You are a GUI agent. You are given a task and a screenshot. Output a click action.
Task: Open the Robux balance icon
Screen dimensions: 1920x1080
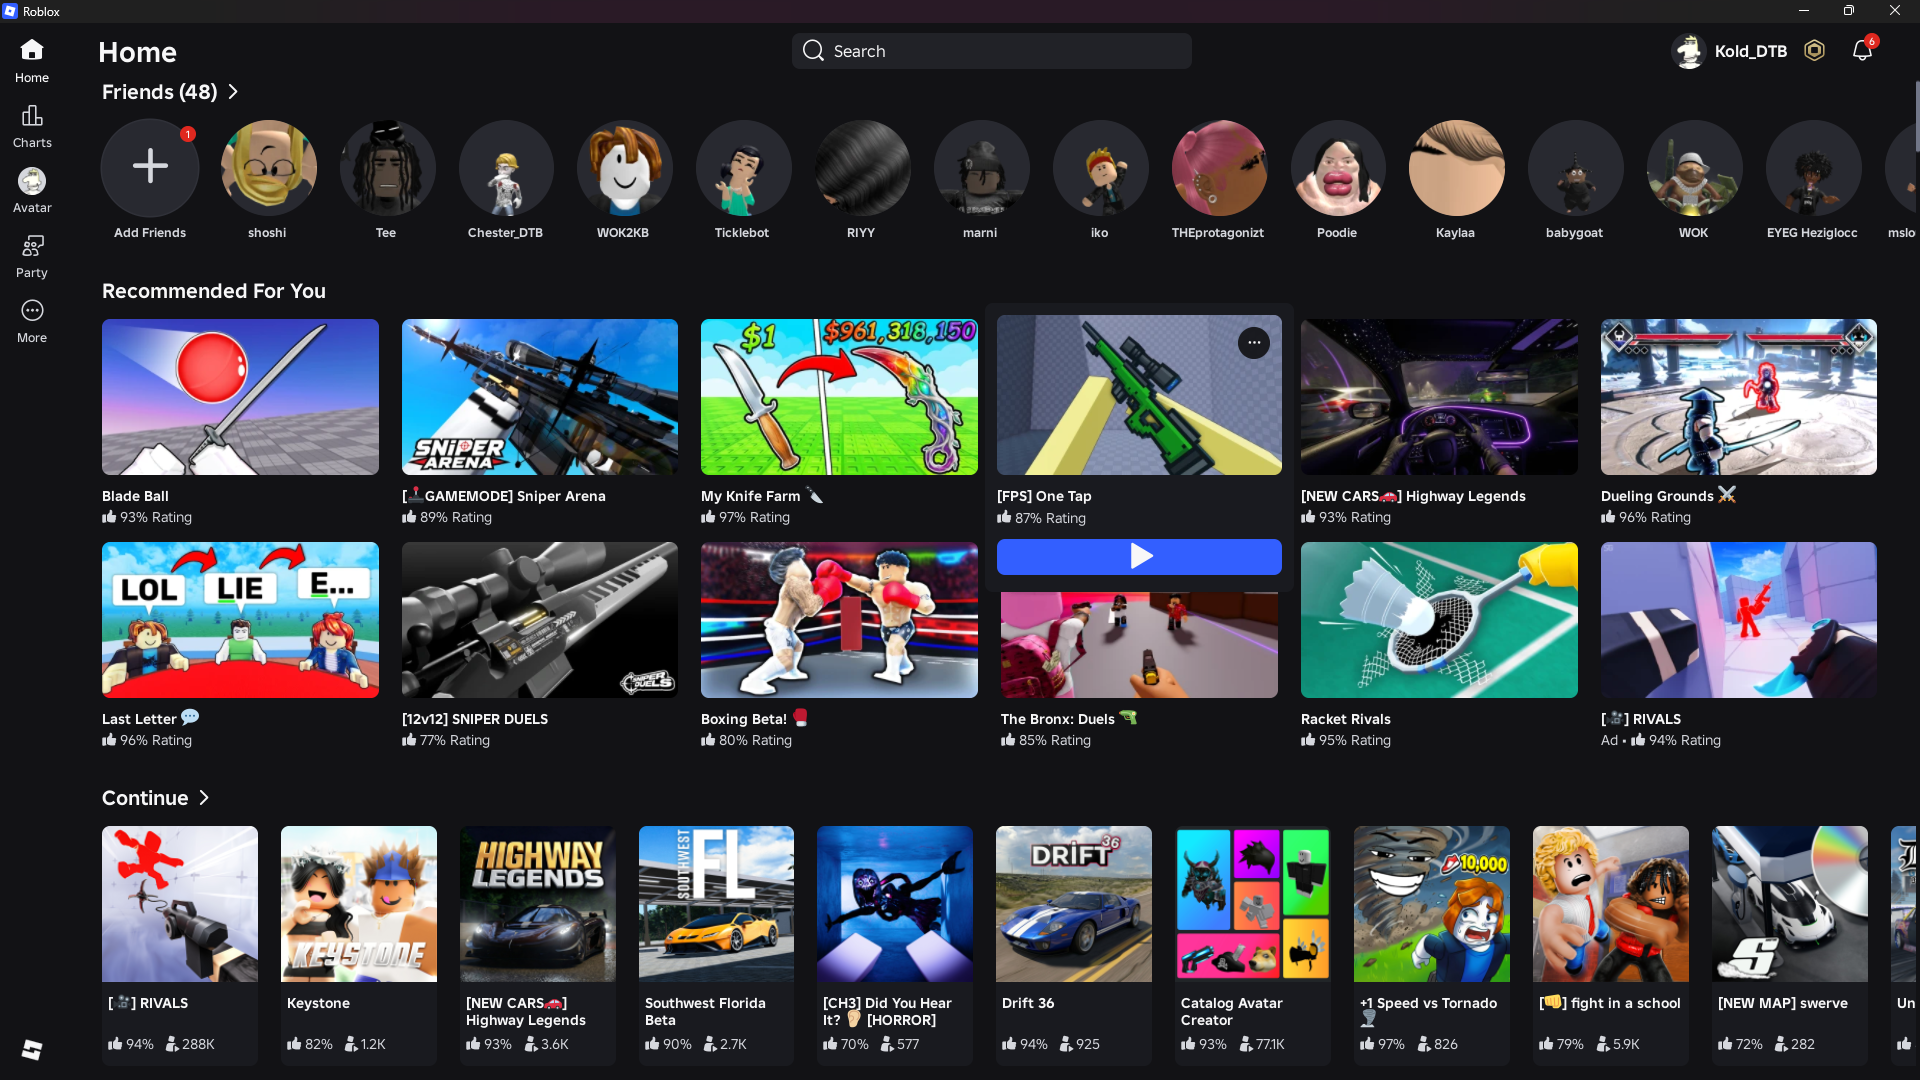tap(1814, 51)
